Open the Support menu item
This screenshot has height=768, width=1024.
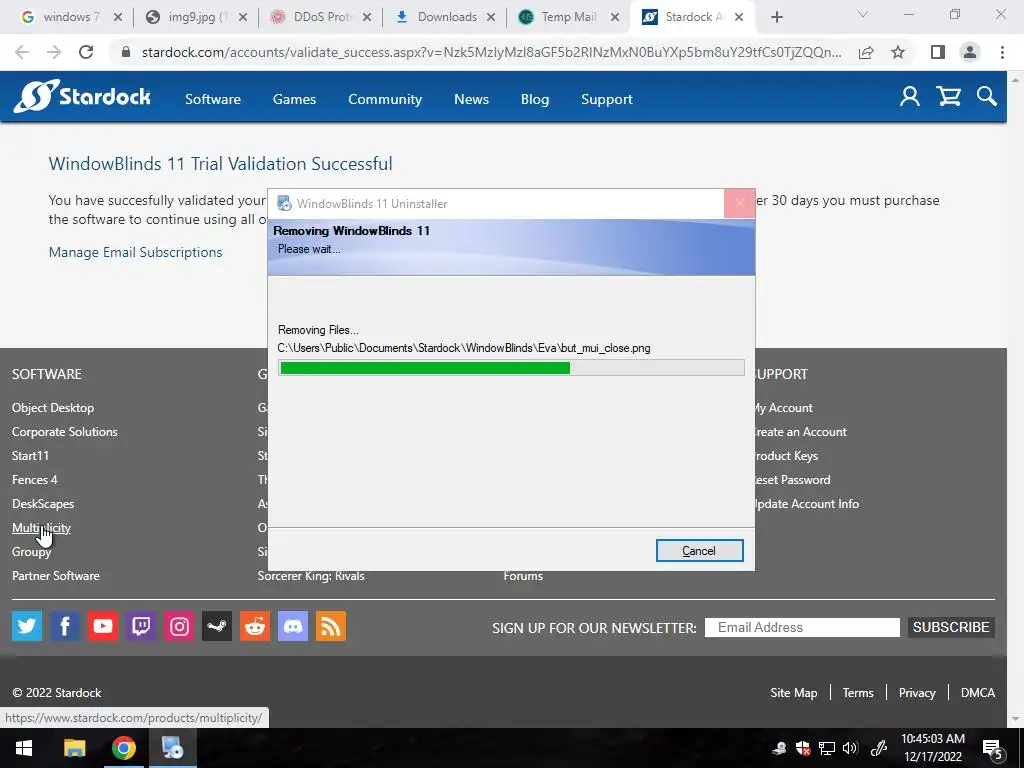pyautogui.click(x=607, y=99)
